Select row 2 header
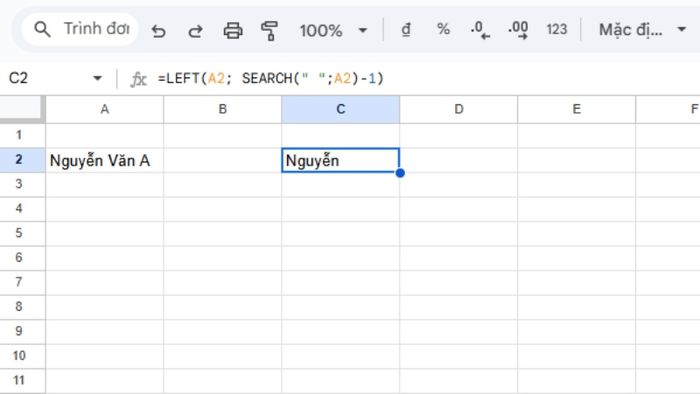This screenshot has width=700, height=394. (22, 160)
